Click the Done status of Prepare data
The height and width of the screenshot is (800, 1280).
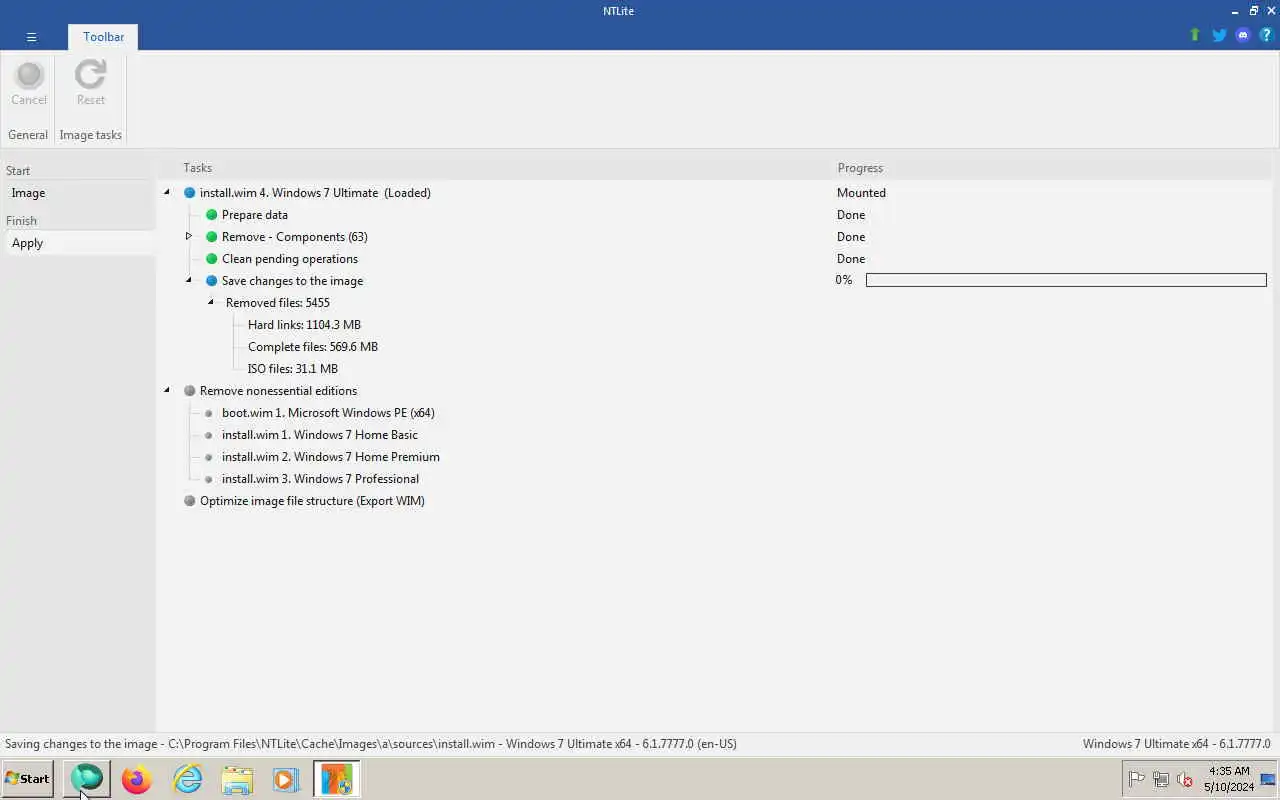(851, 215)
